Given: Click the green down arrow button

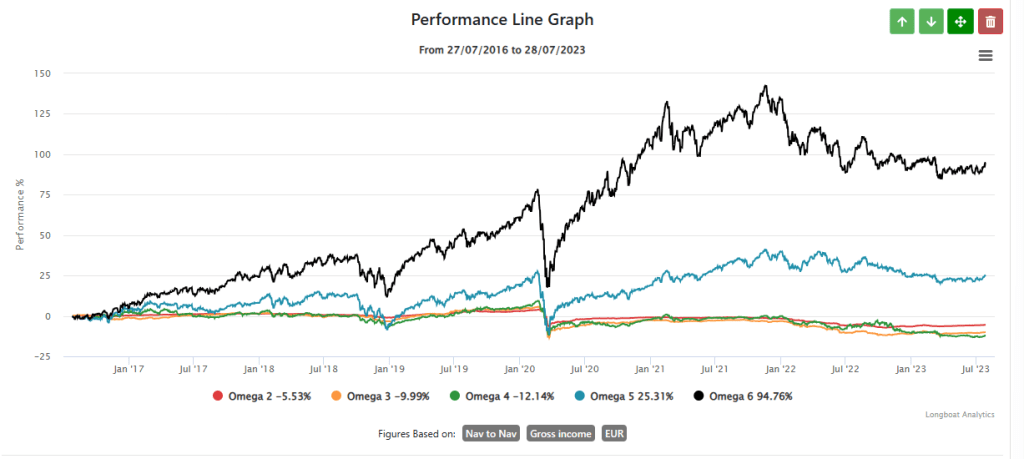Looking at the screenshot, I should [x=931, y=21].
